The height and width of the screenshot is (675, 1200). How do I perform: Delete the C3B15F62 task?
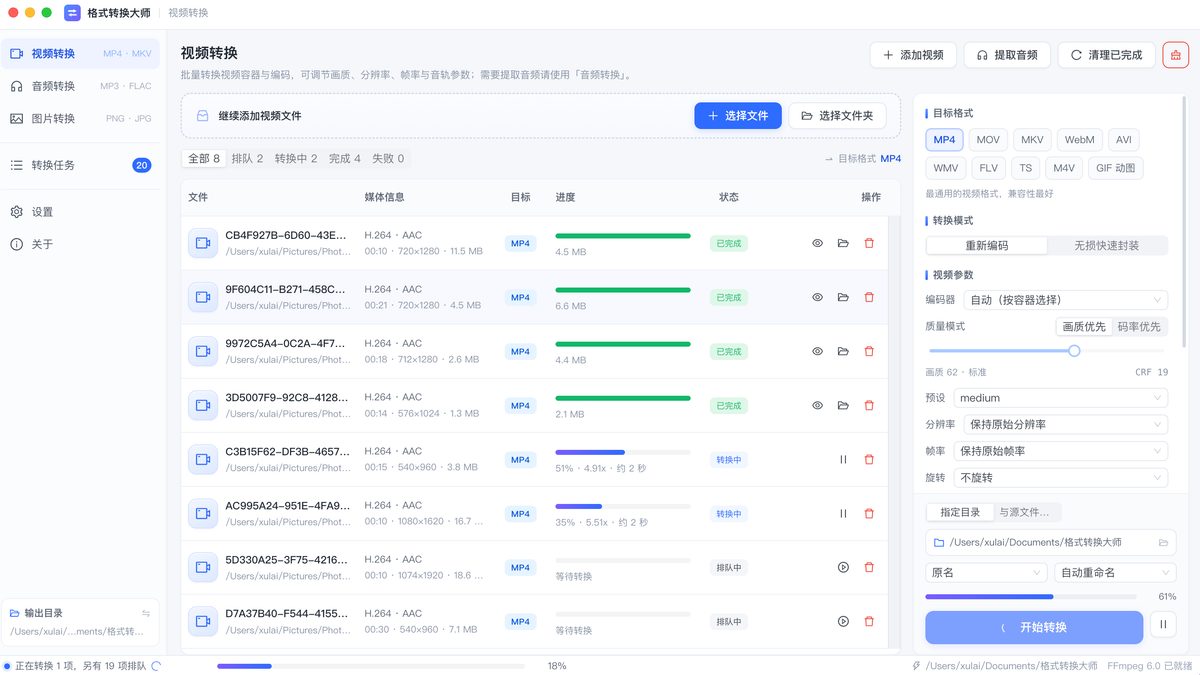point(869,459)
